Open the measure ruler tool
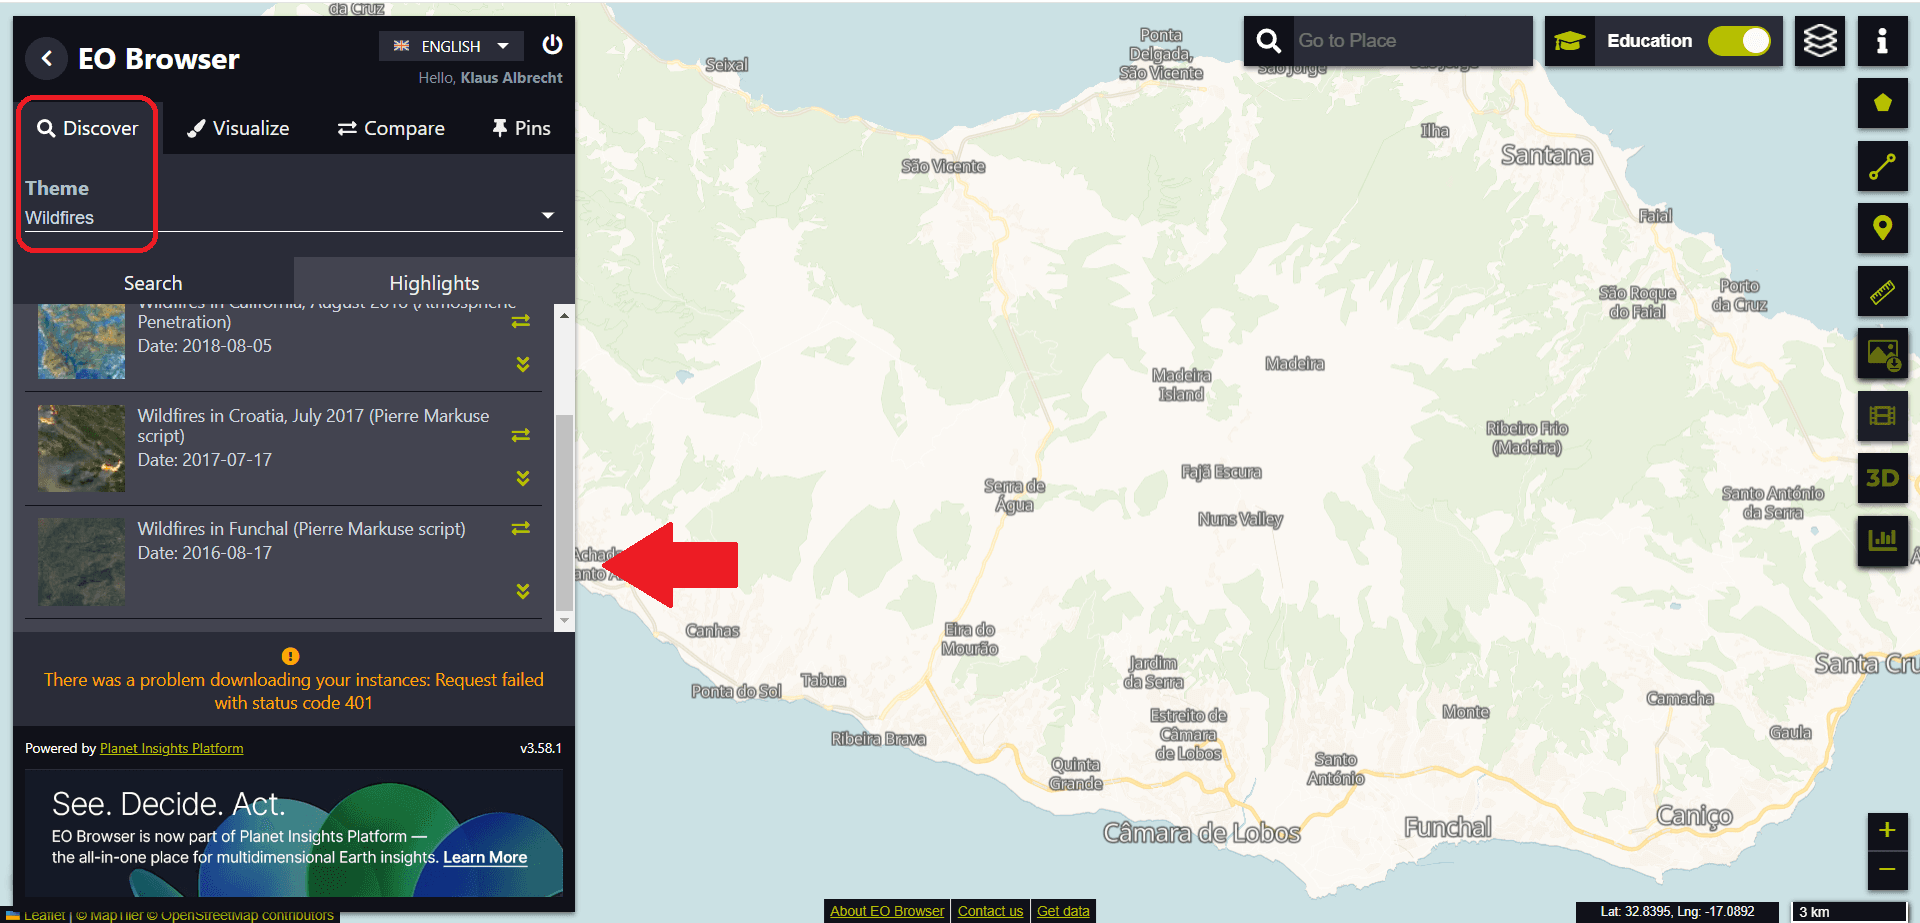The height and width of the screenshot is (923, 1920). [x=1882, y=292]
